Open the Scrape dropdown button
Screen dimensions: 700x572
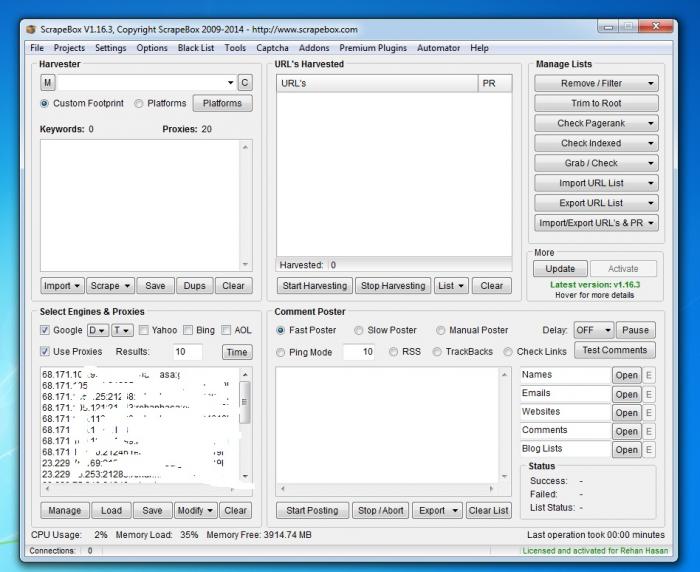pyautogui.click(x=110, y=286)
